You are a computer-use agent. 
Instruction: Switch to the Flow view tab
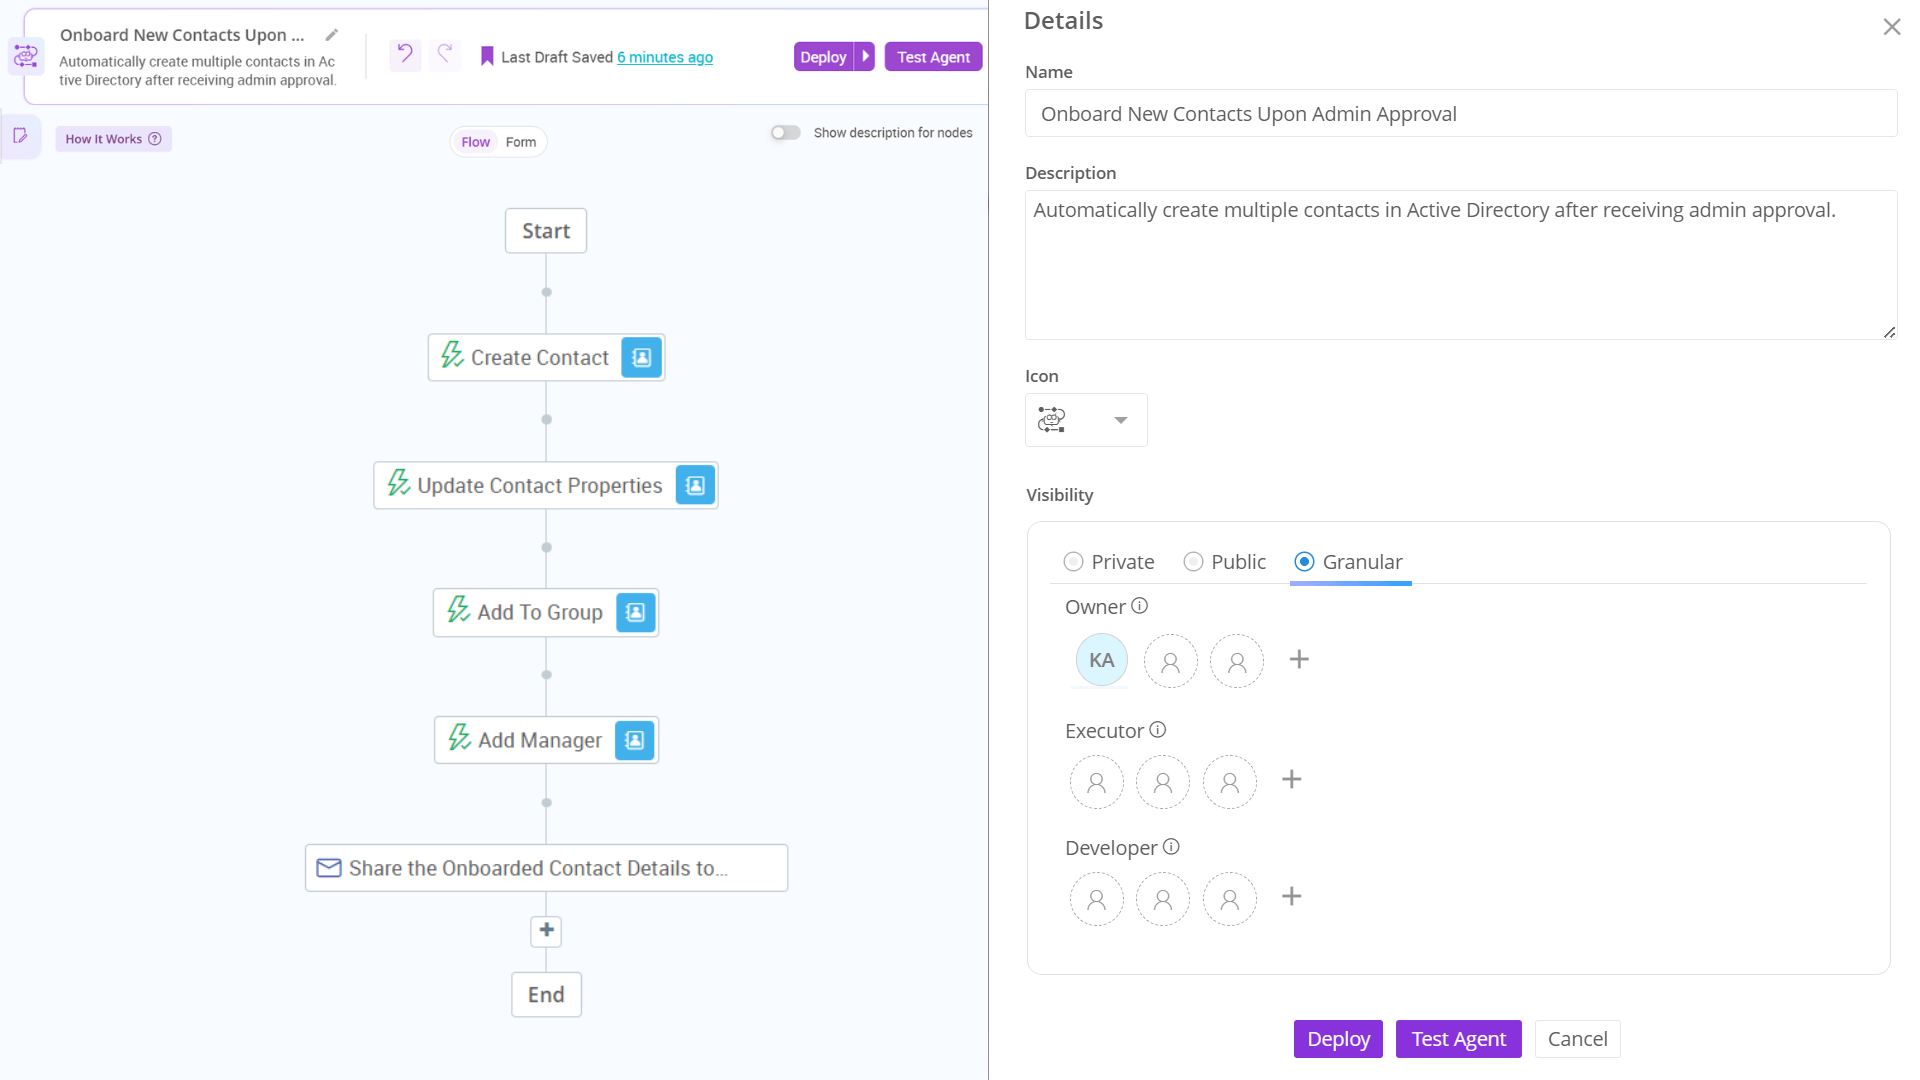point(475,142)
